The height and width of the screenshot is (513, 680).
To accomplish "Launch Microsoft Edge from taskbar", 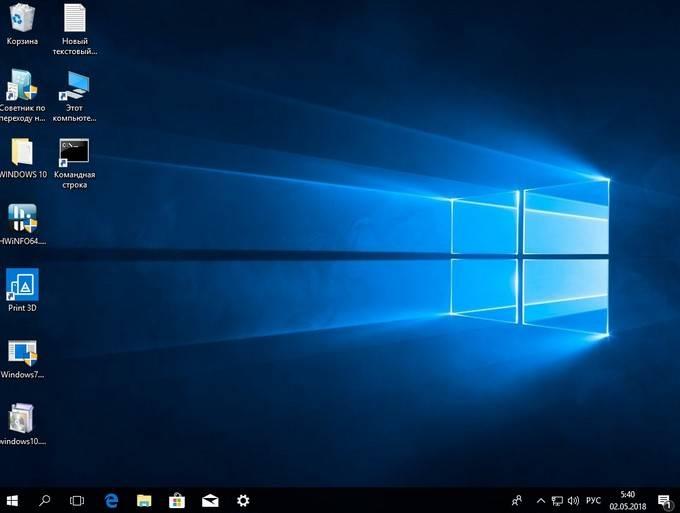I will [x=111, y=501].
